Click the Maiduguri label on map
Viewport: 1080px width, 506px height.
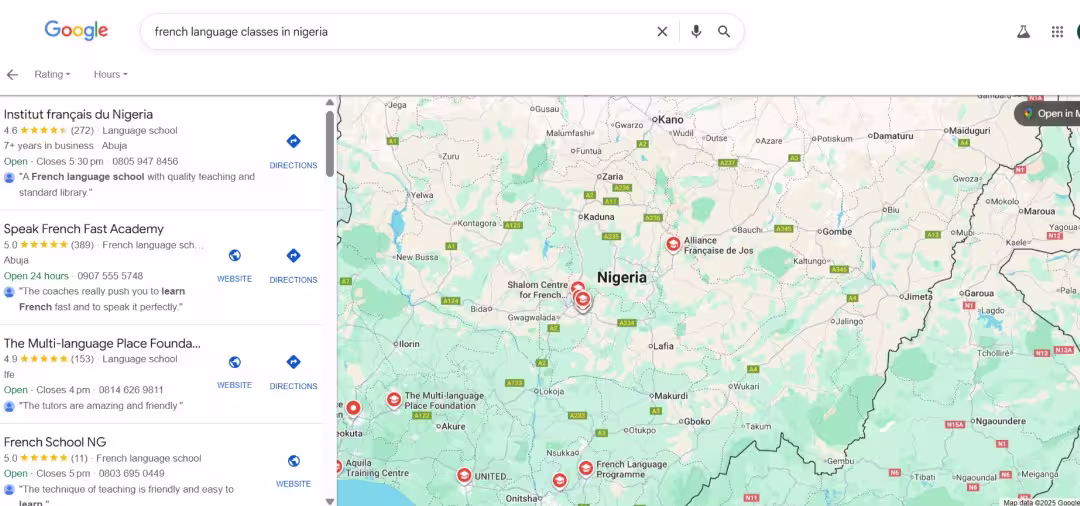click(x=969, y=130)
